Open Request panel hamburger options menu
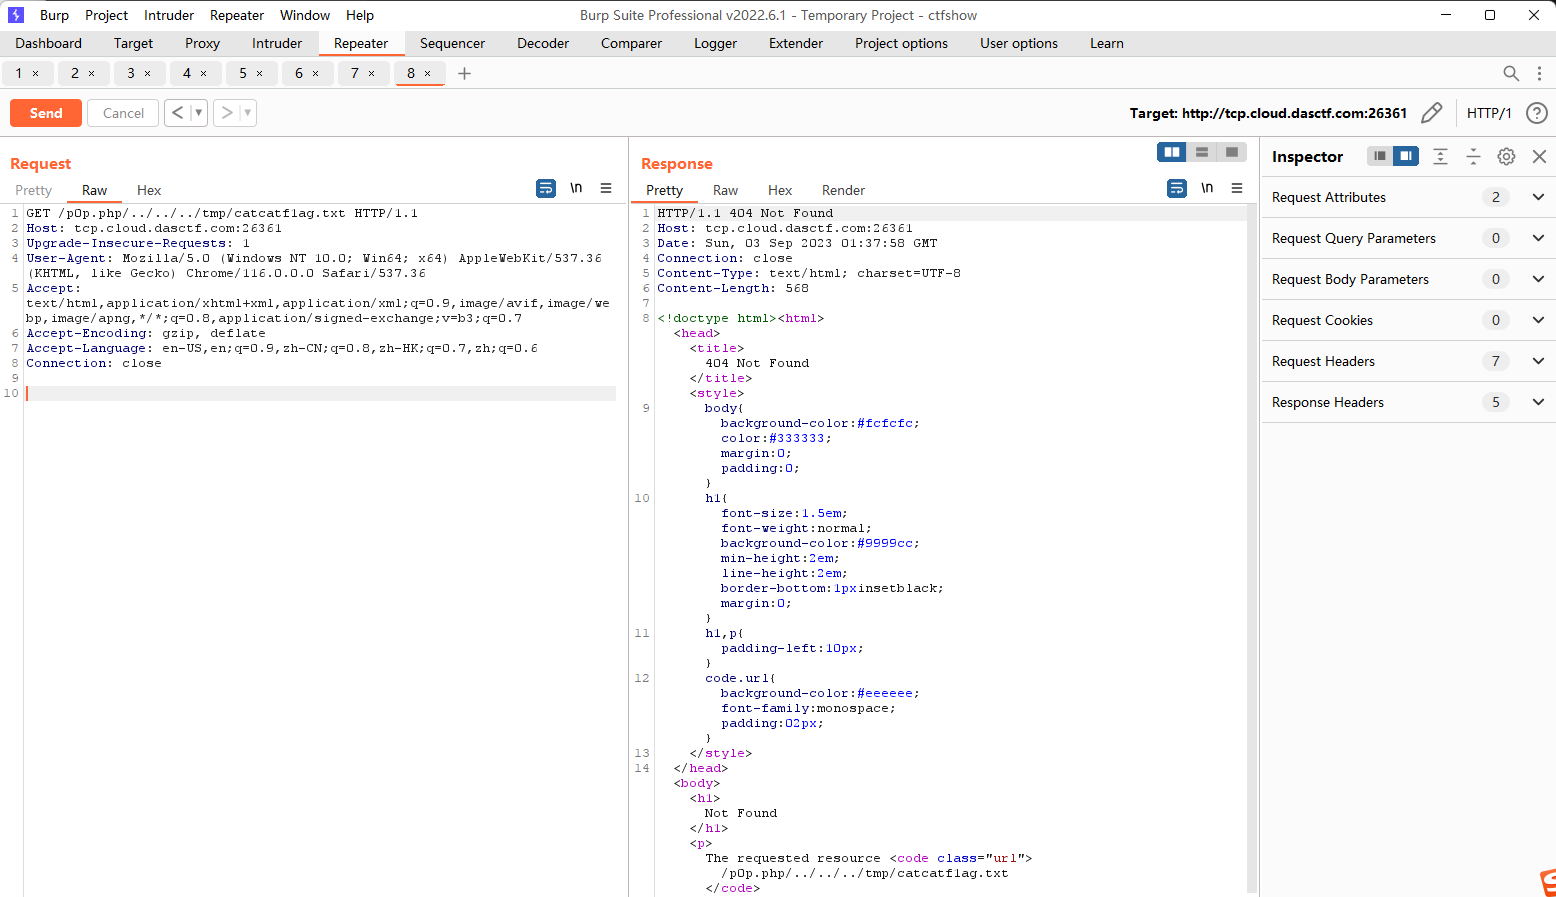The width and height of the screenshot is (1556, 897). pos(606,188)
